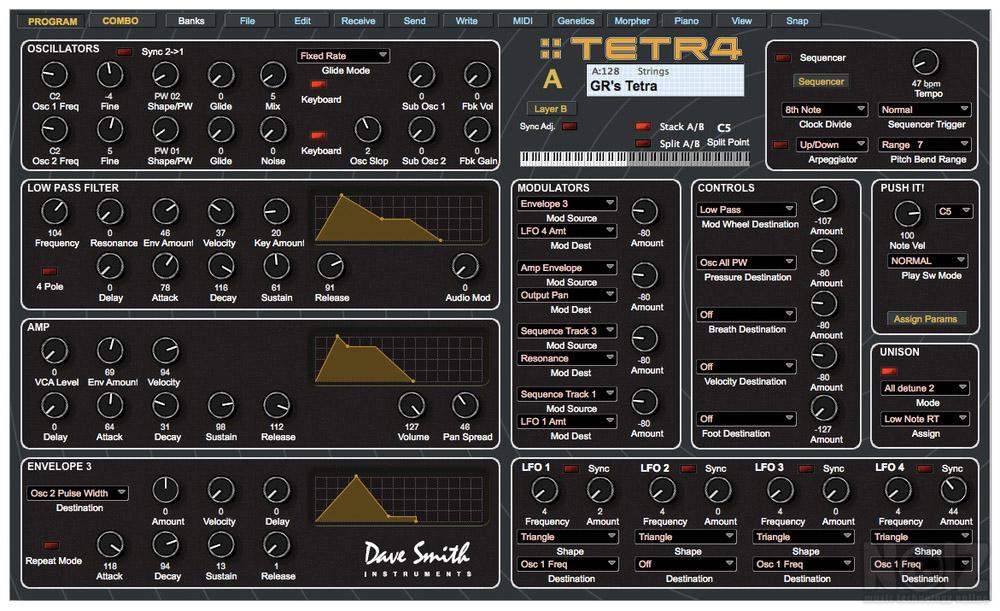Expand the Unison Mode All detune 2 dropdown
This screenshot has height=611, width=1000.
(x=925, y=388)
